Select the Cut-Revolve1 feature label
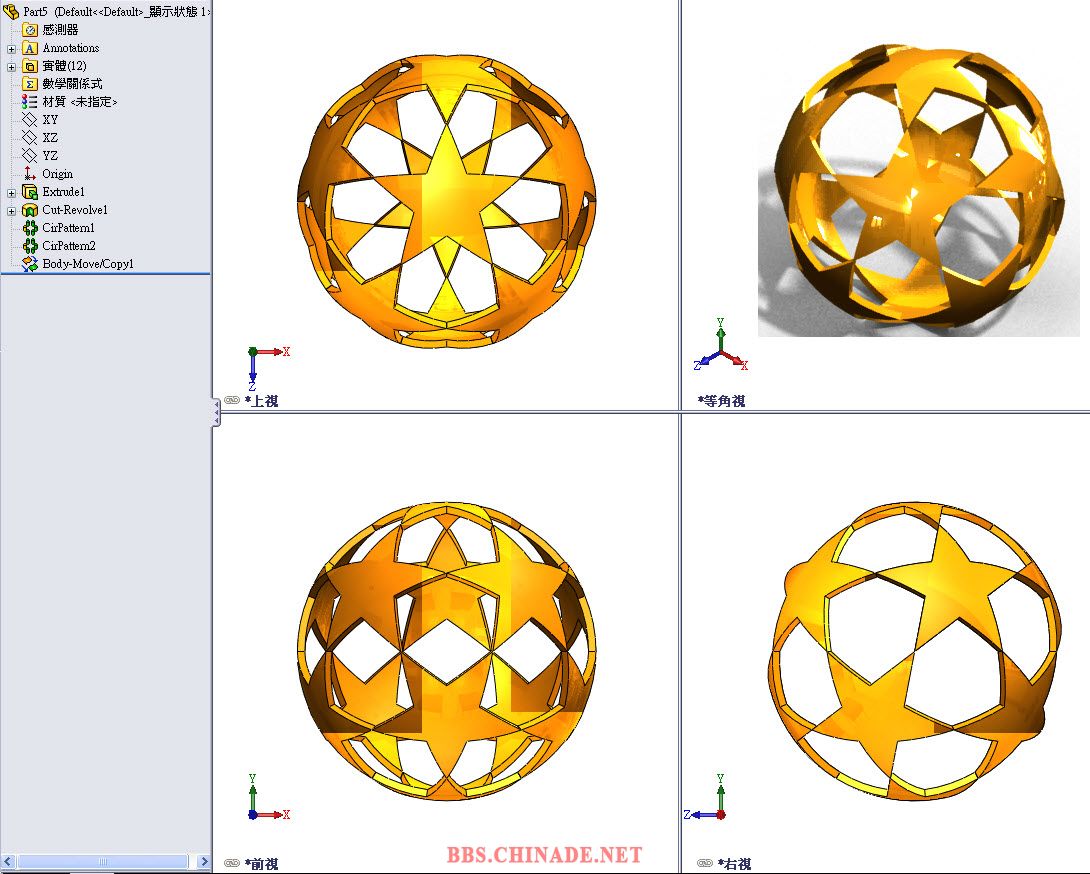This screenshot has width=1090, height=874. coord(75,210)
